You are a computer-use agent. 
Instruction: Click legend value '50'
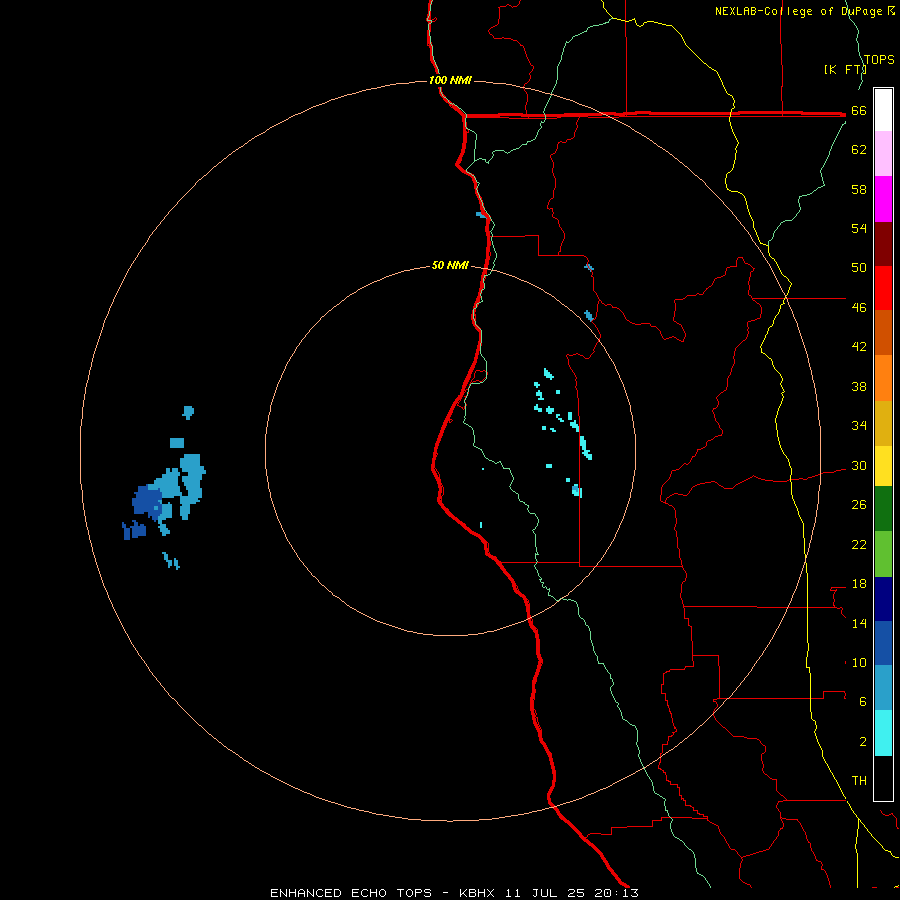(x=859, y=267)
